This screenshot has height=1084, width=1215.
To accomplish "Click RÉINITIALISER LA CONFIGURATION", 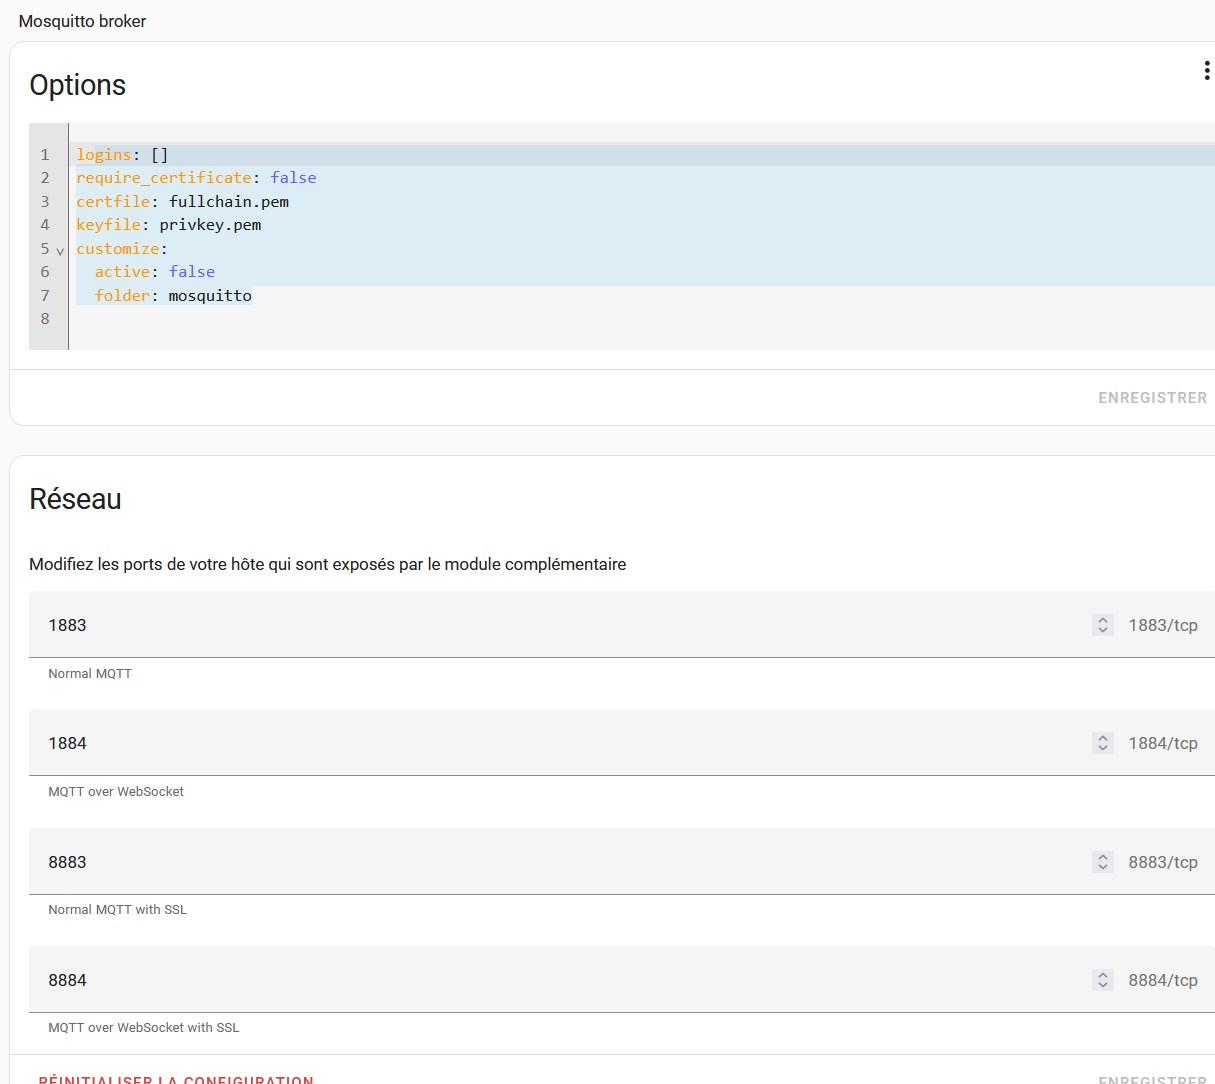I will [176, 1079].
